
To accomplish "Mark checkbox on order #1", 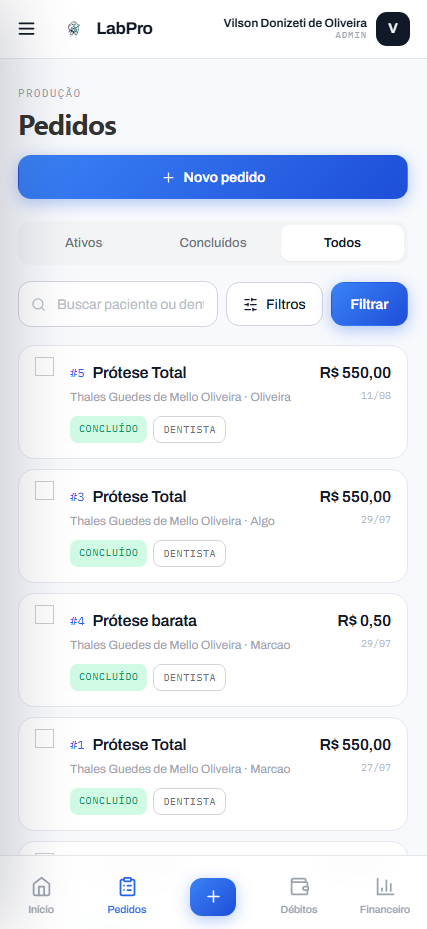I will tap(44, 738).
